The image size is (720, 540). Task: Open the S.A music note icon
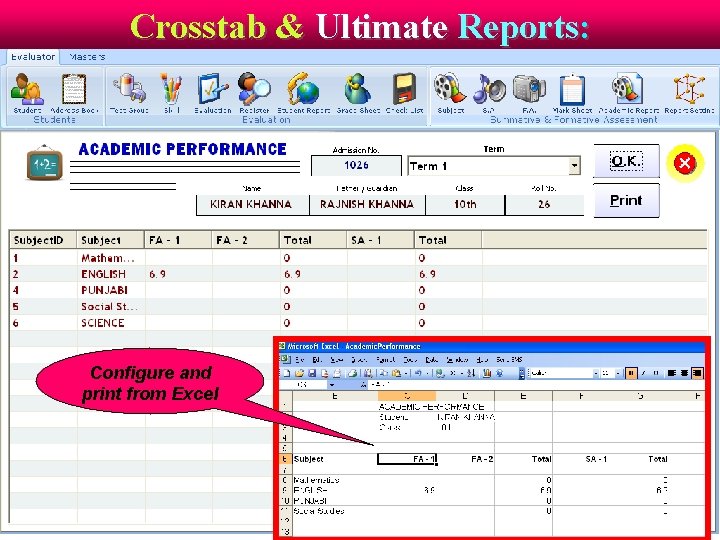point(489,89)
